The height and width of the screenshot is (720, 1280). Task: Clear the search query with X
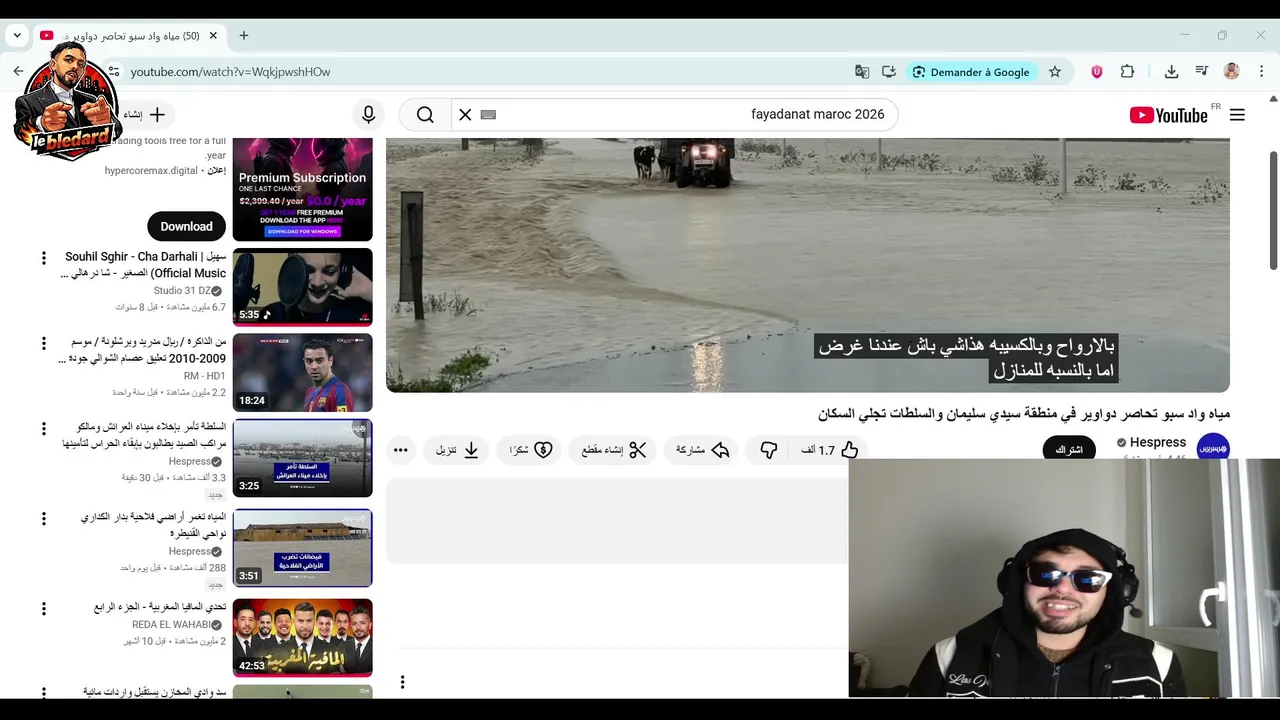(465, 115)
